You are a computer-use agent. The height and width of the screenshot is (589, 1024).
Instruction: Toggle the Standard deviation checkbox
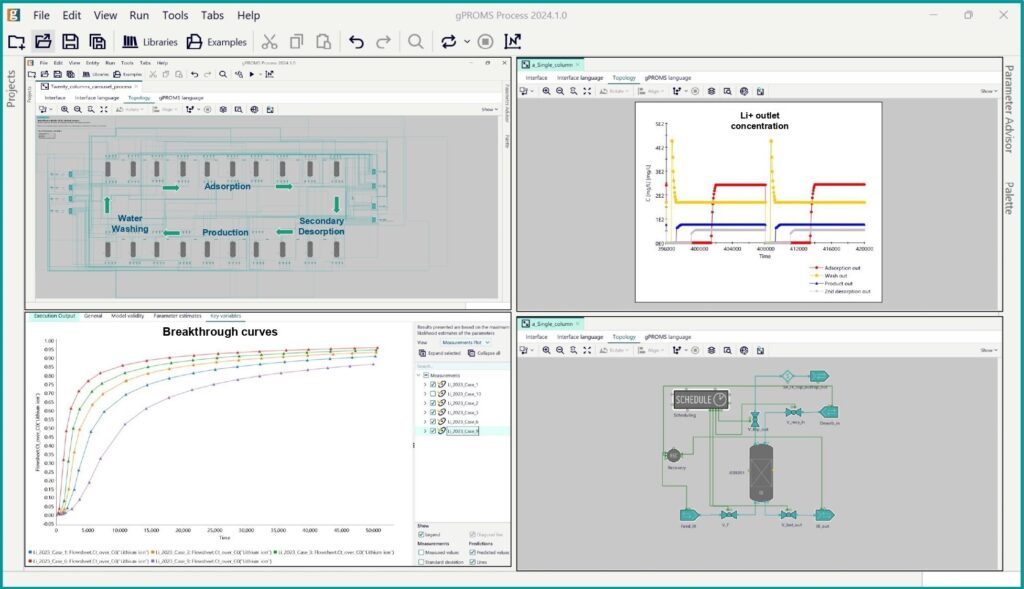coord(420,563)
